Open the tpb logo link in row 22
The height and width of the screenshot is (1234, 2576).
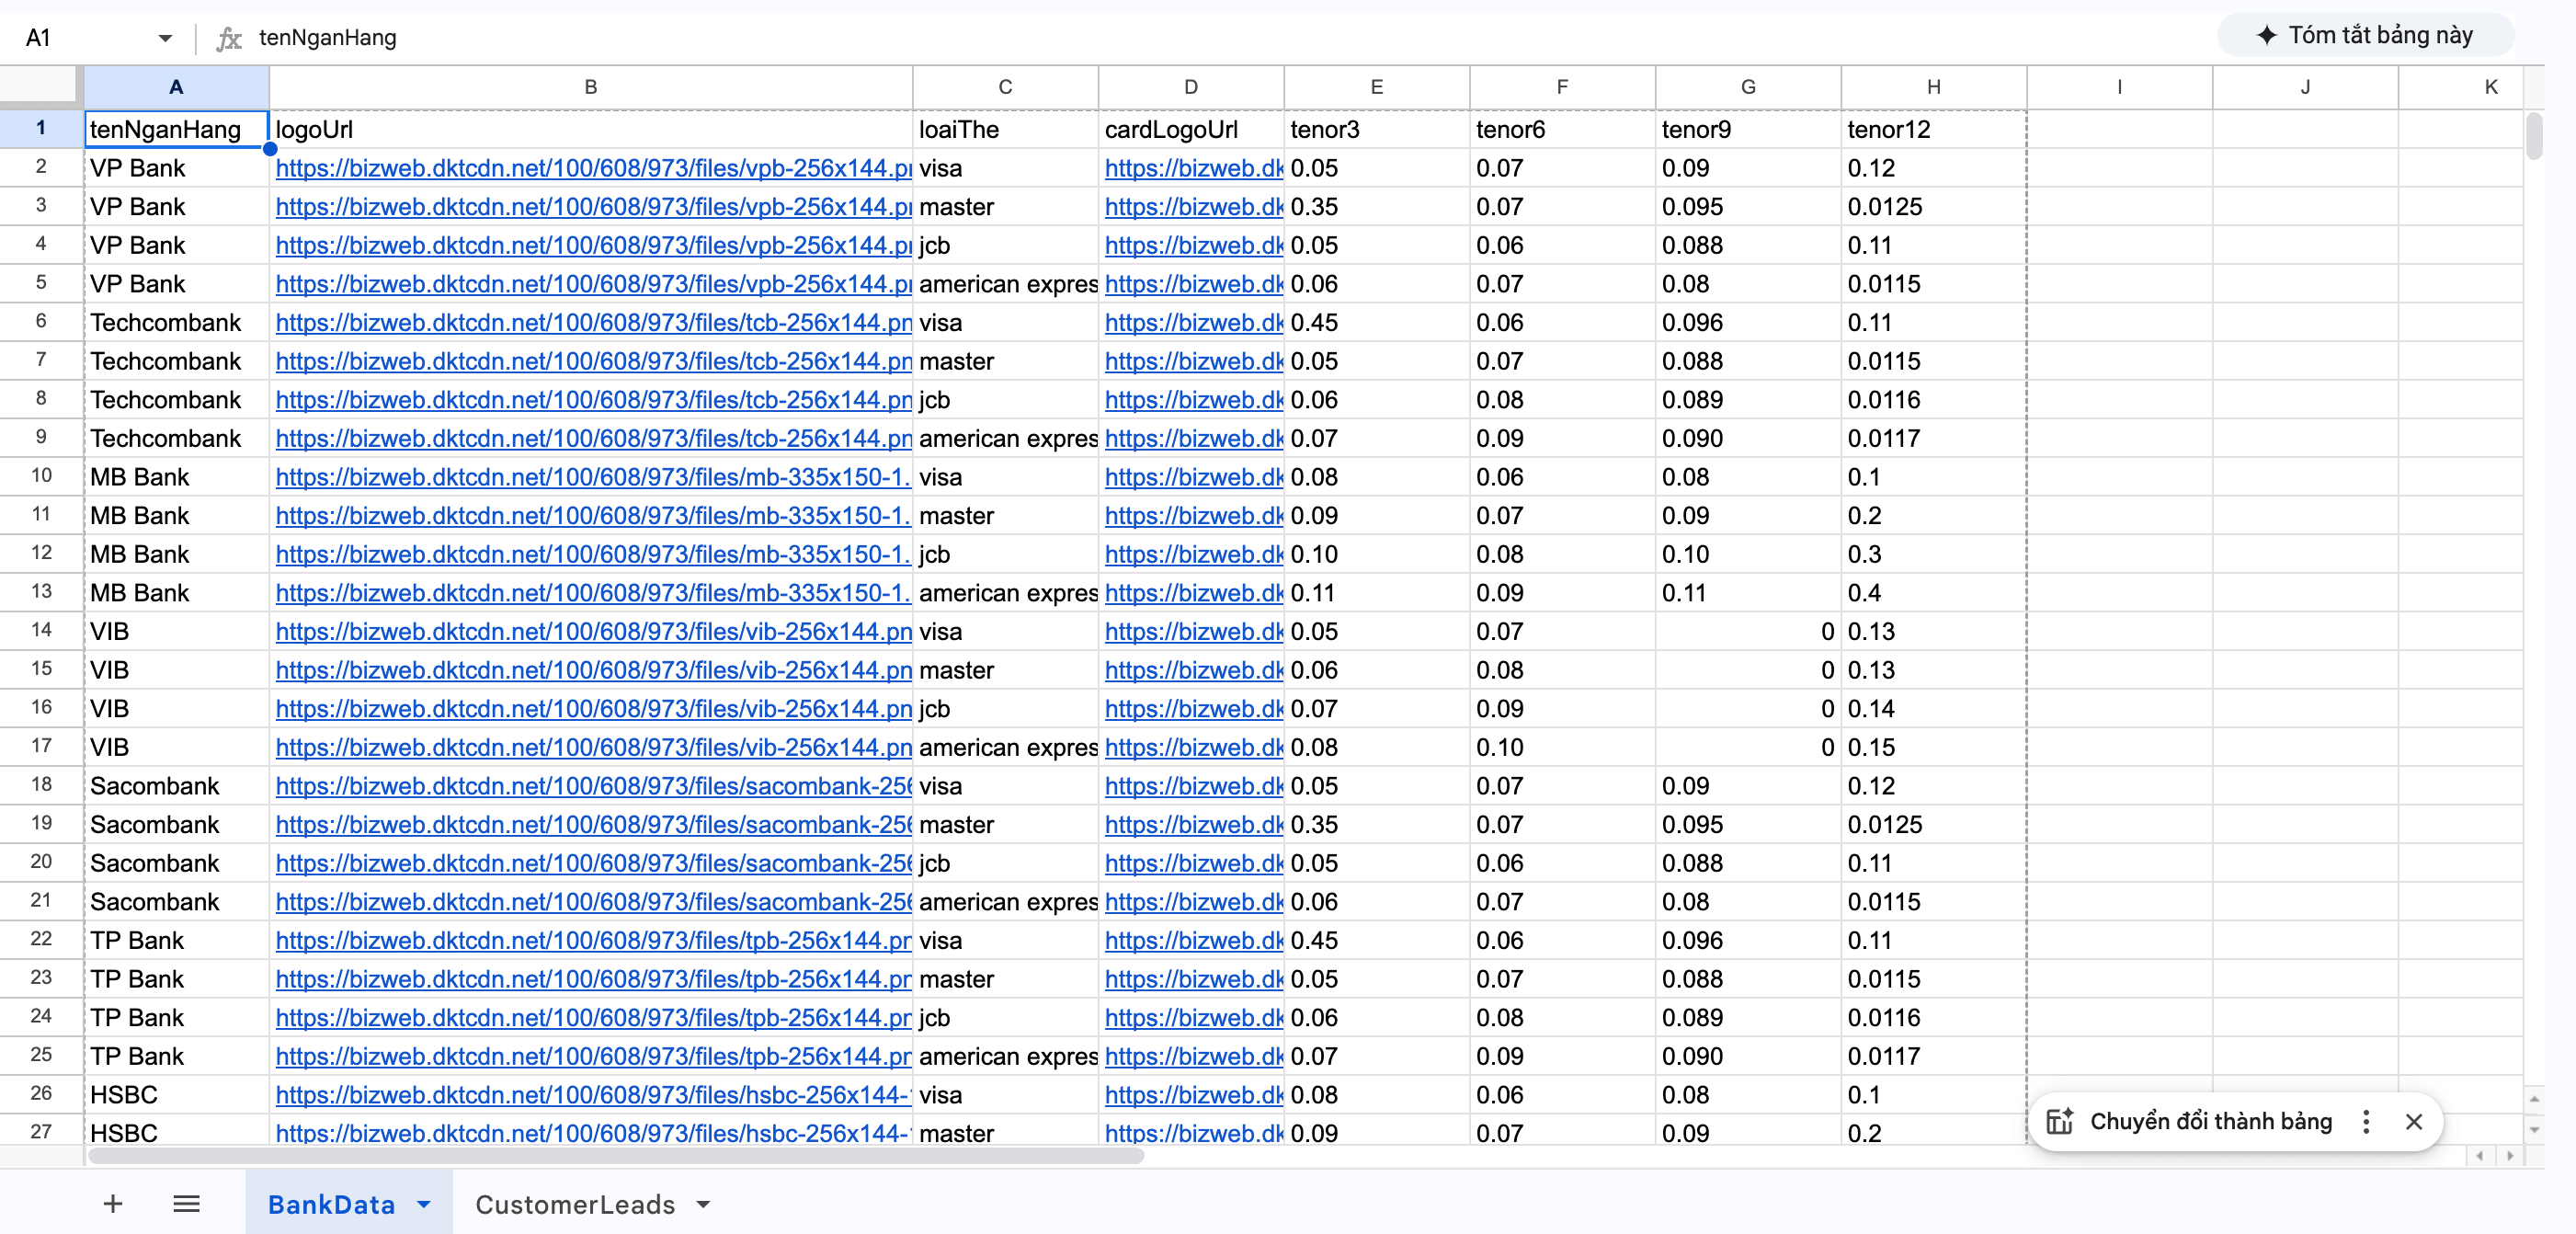[x=593, y=940]
